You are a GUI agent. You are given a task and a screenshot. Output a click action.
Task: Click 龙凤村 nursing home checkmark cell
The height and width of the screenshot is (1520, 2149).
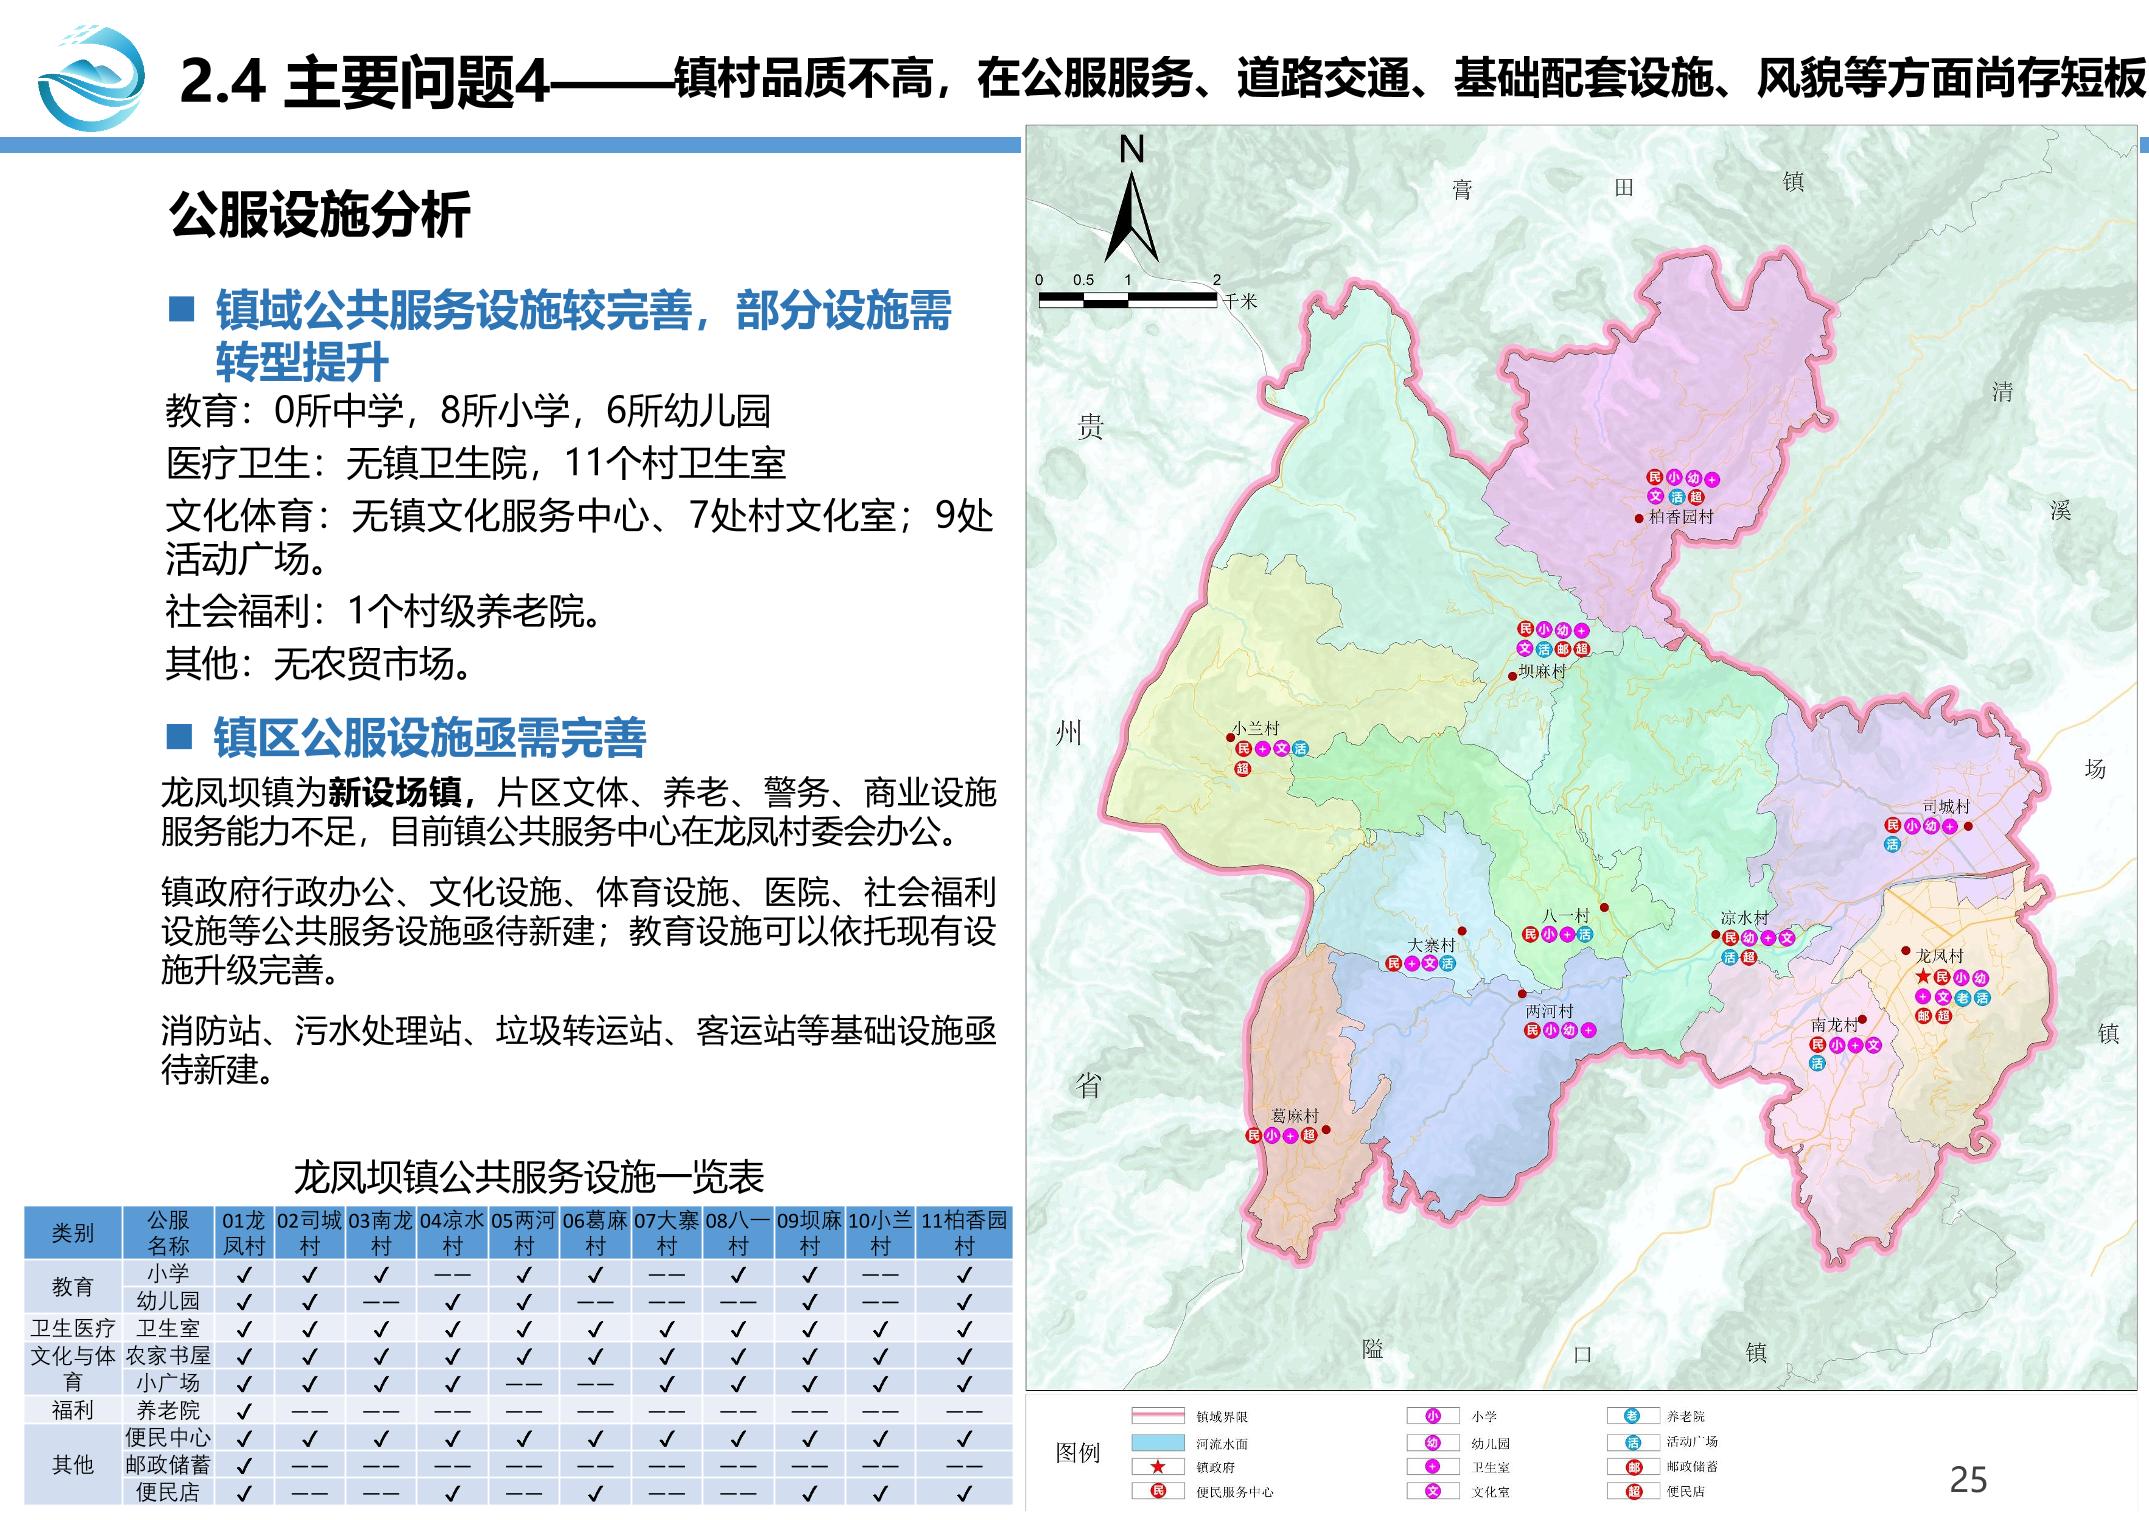[244, 1412]
